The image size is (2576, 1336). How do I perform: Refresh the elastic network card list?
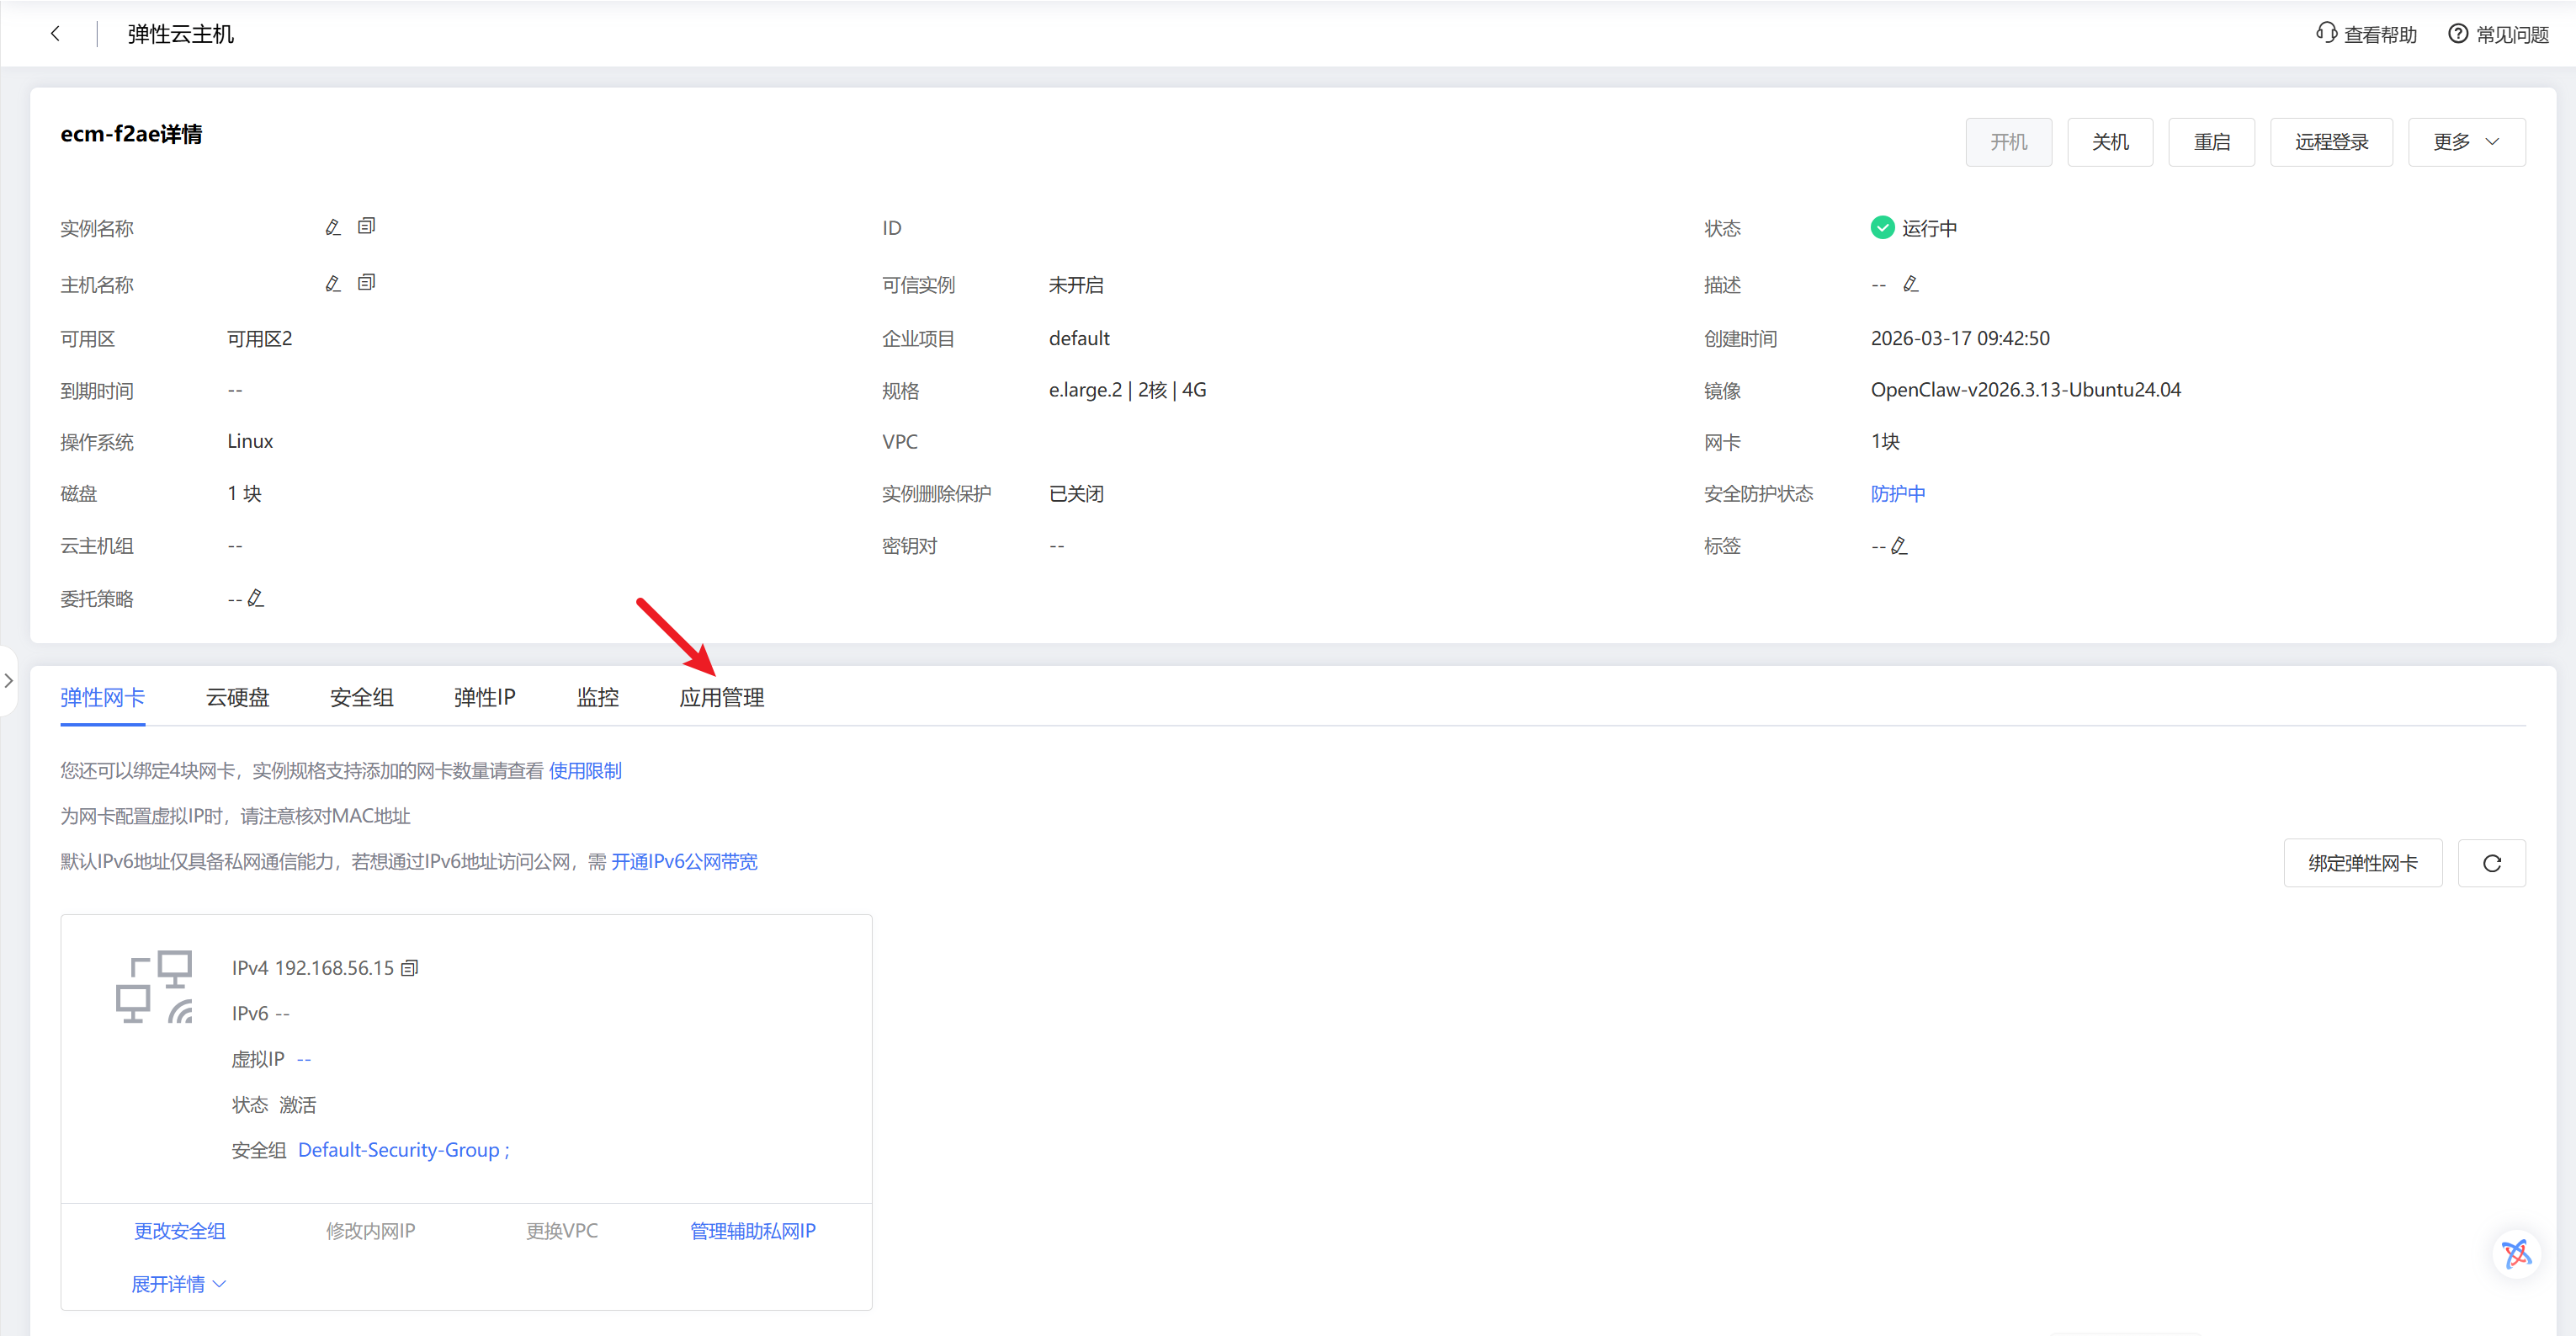coord(2491,863)
